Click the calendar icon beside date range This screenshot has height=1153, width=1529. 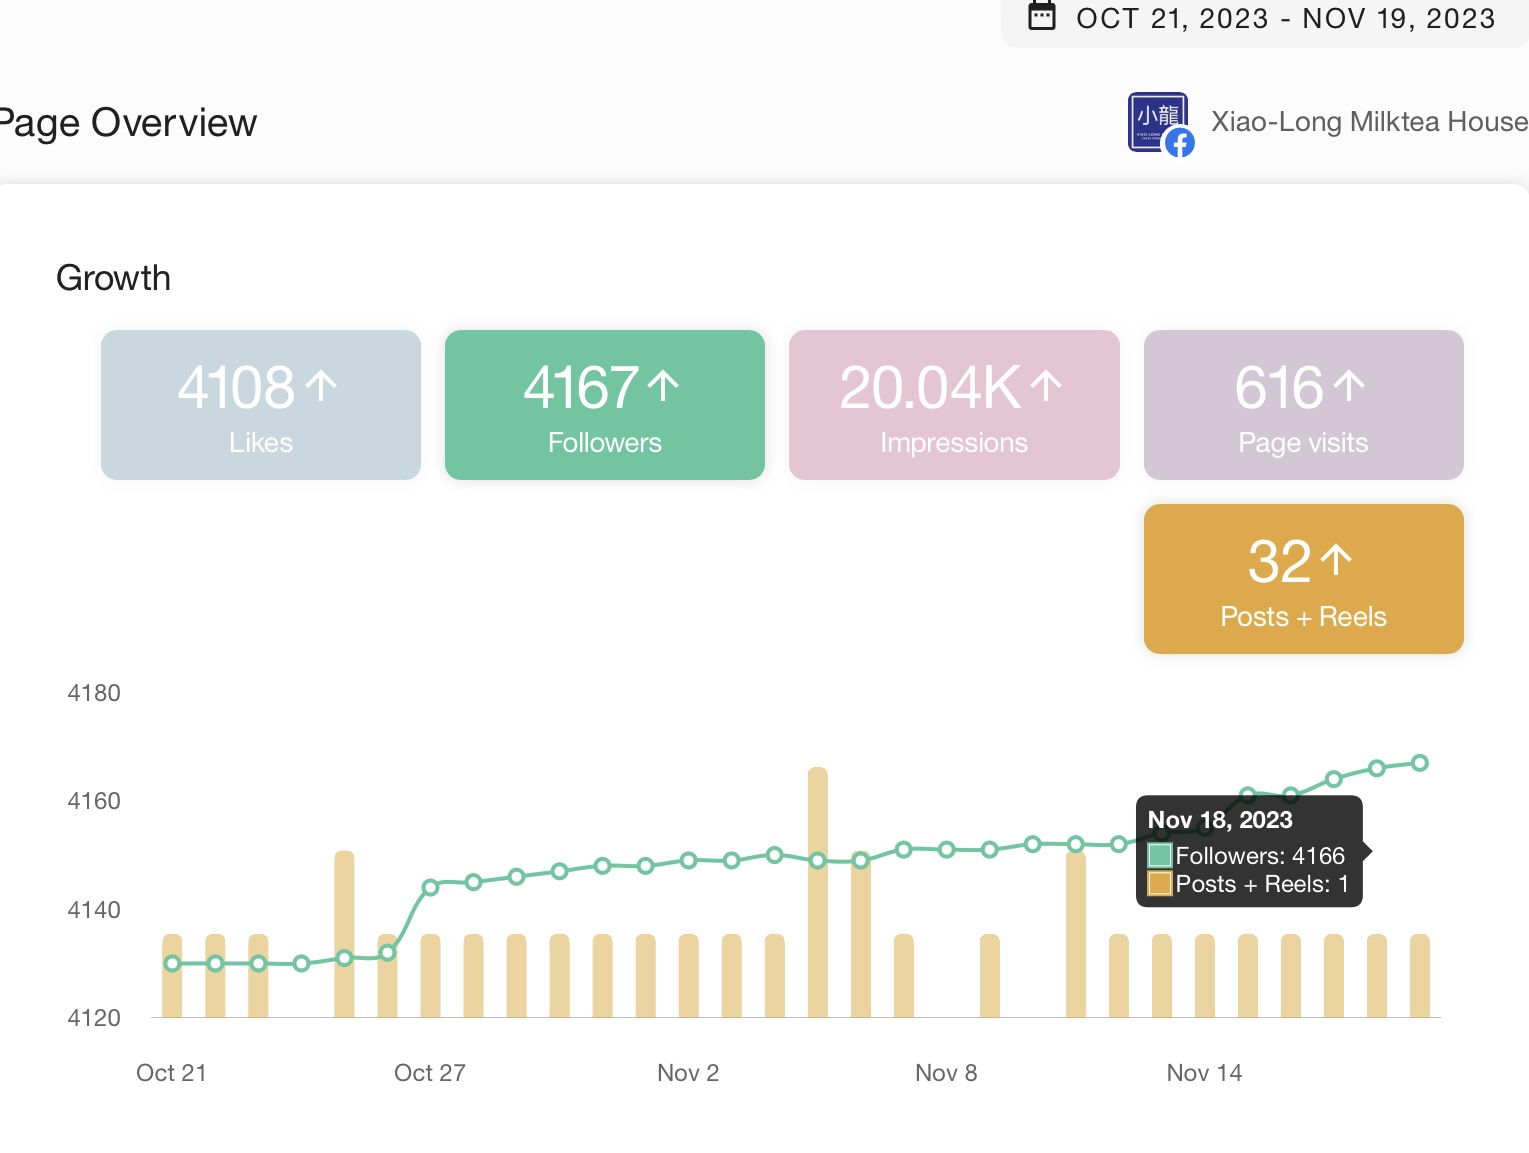(1042, 17)
